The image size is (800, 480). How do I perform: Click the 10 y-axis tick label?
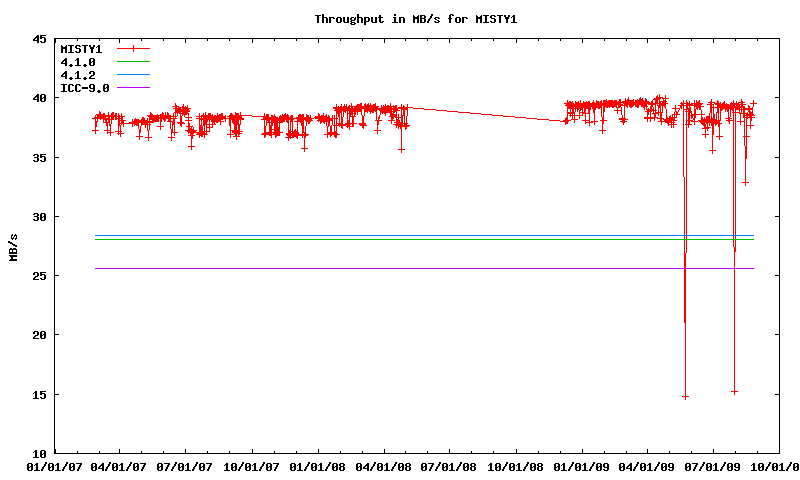39,453
